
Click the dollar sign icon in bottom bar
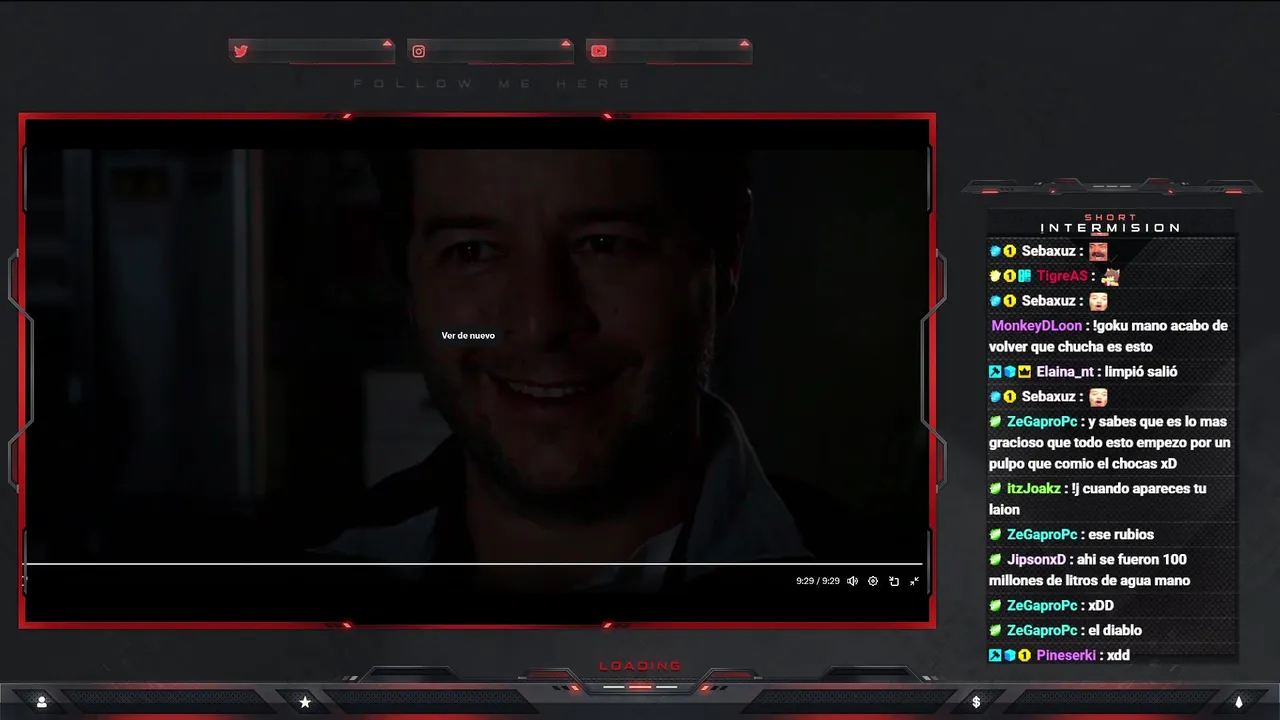click(x=976, y=702)
